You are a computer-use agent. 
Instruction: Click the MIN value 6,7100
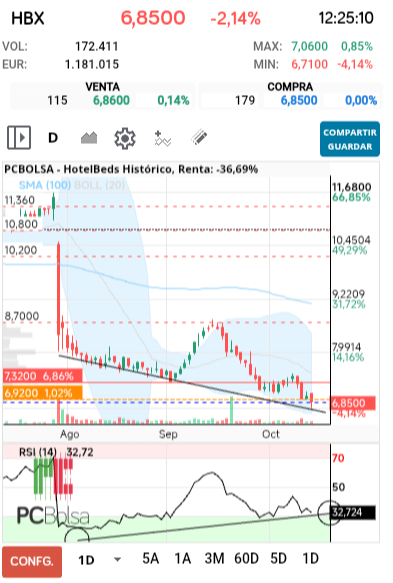point(309,64)
